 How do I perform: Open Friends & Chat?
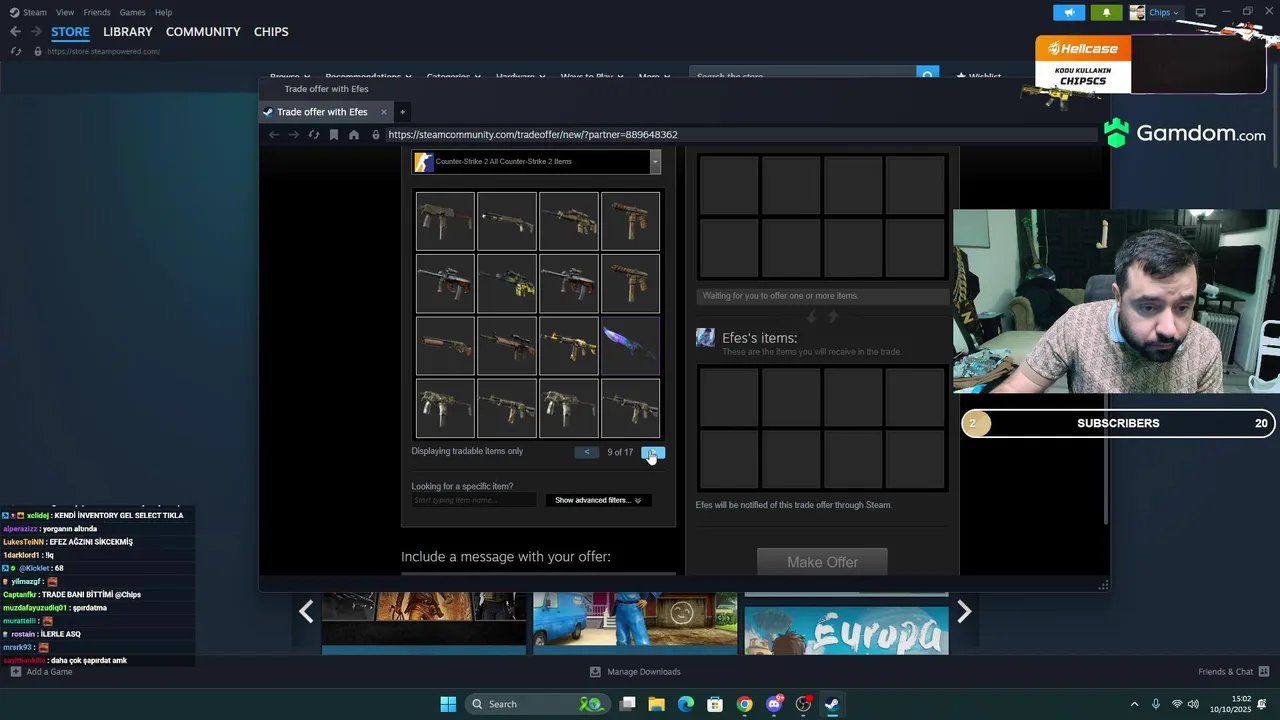pos(1234,672)
